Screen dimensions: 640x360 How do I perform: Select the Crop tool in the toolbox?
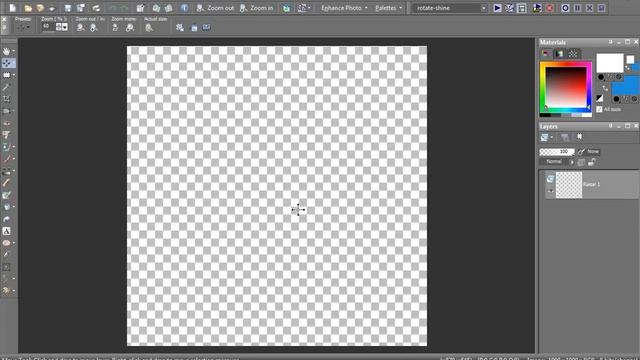pyautogui.click(x=7, y=99)
